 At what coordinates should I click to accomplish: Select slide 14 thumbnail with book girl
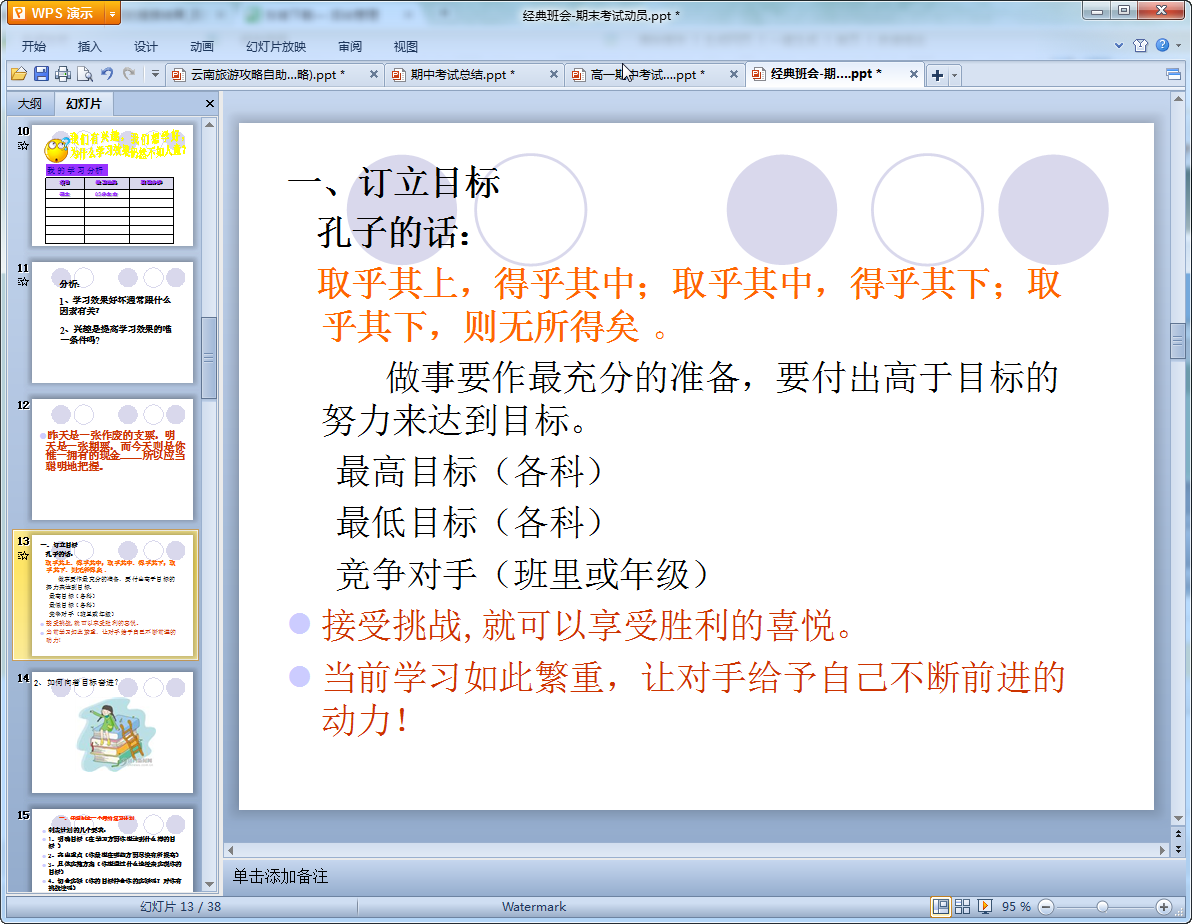click(x=113, y=732)
